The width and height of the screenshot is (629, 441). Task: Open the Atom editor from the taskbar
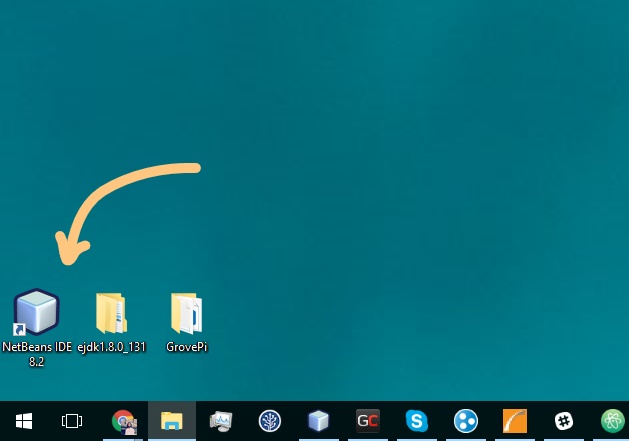(613, 421)
